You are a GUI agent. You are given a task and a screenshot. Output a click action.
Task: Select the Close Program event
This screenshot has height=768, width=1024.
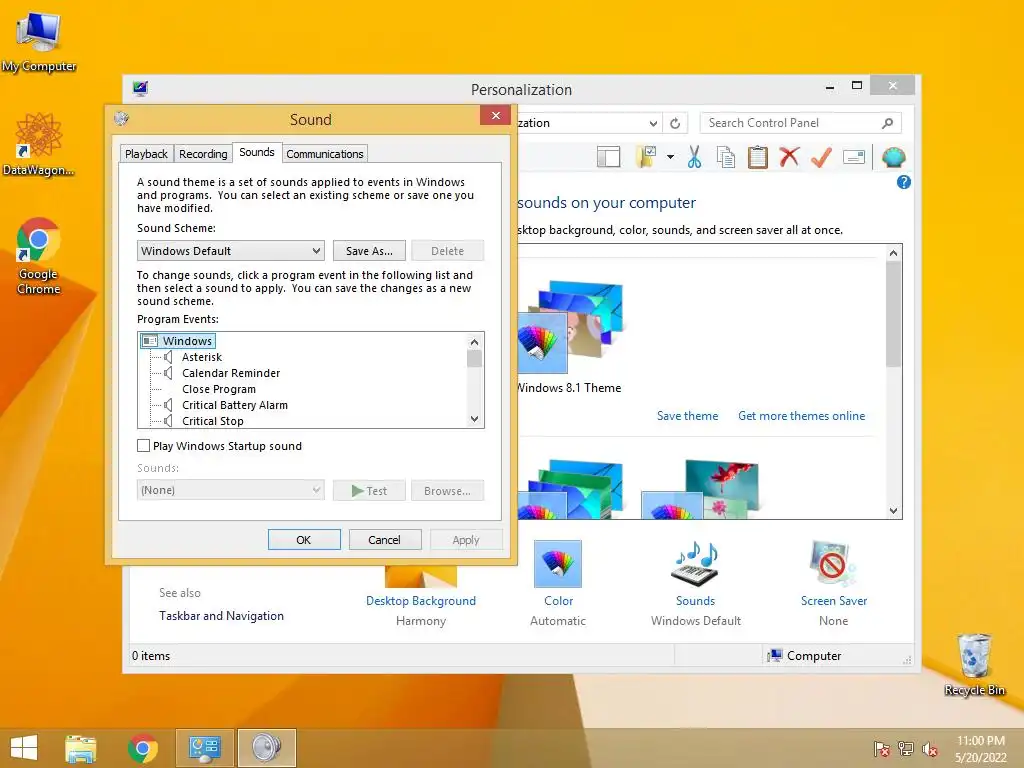tap(219, 389)
